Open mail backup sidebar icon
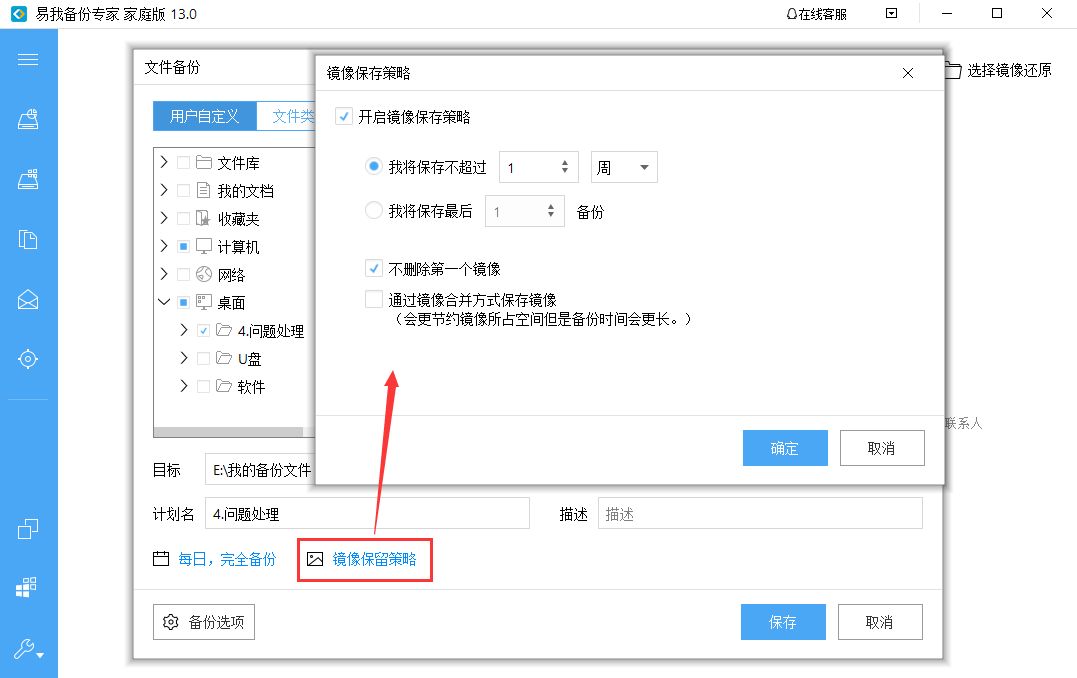Viewport: 1077px width, 678px height. tap(27, 300)
